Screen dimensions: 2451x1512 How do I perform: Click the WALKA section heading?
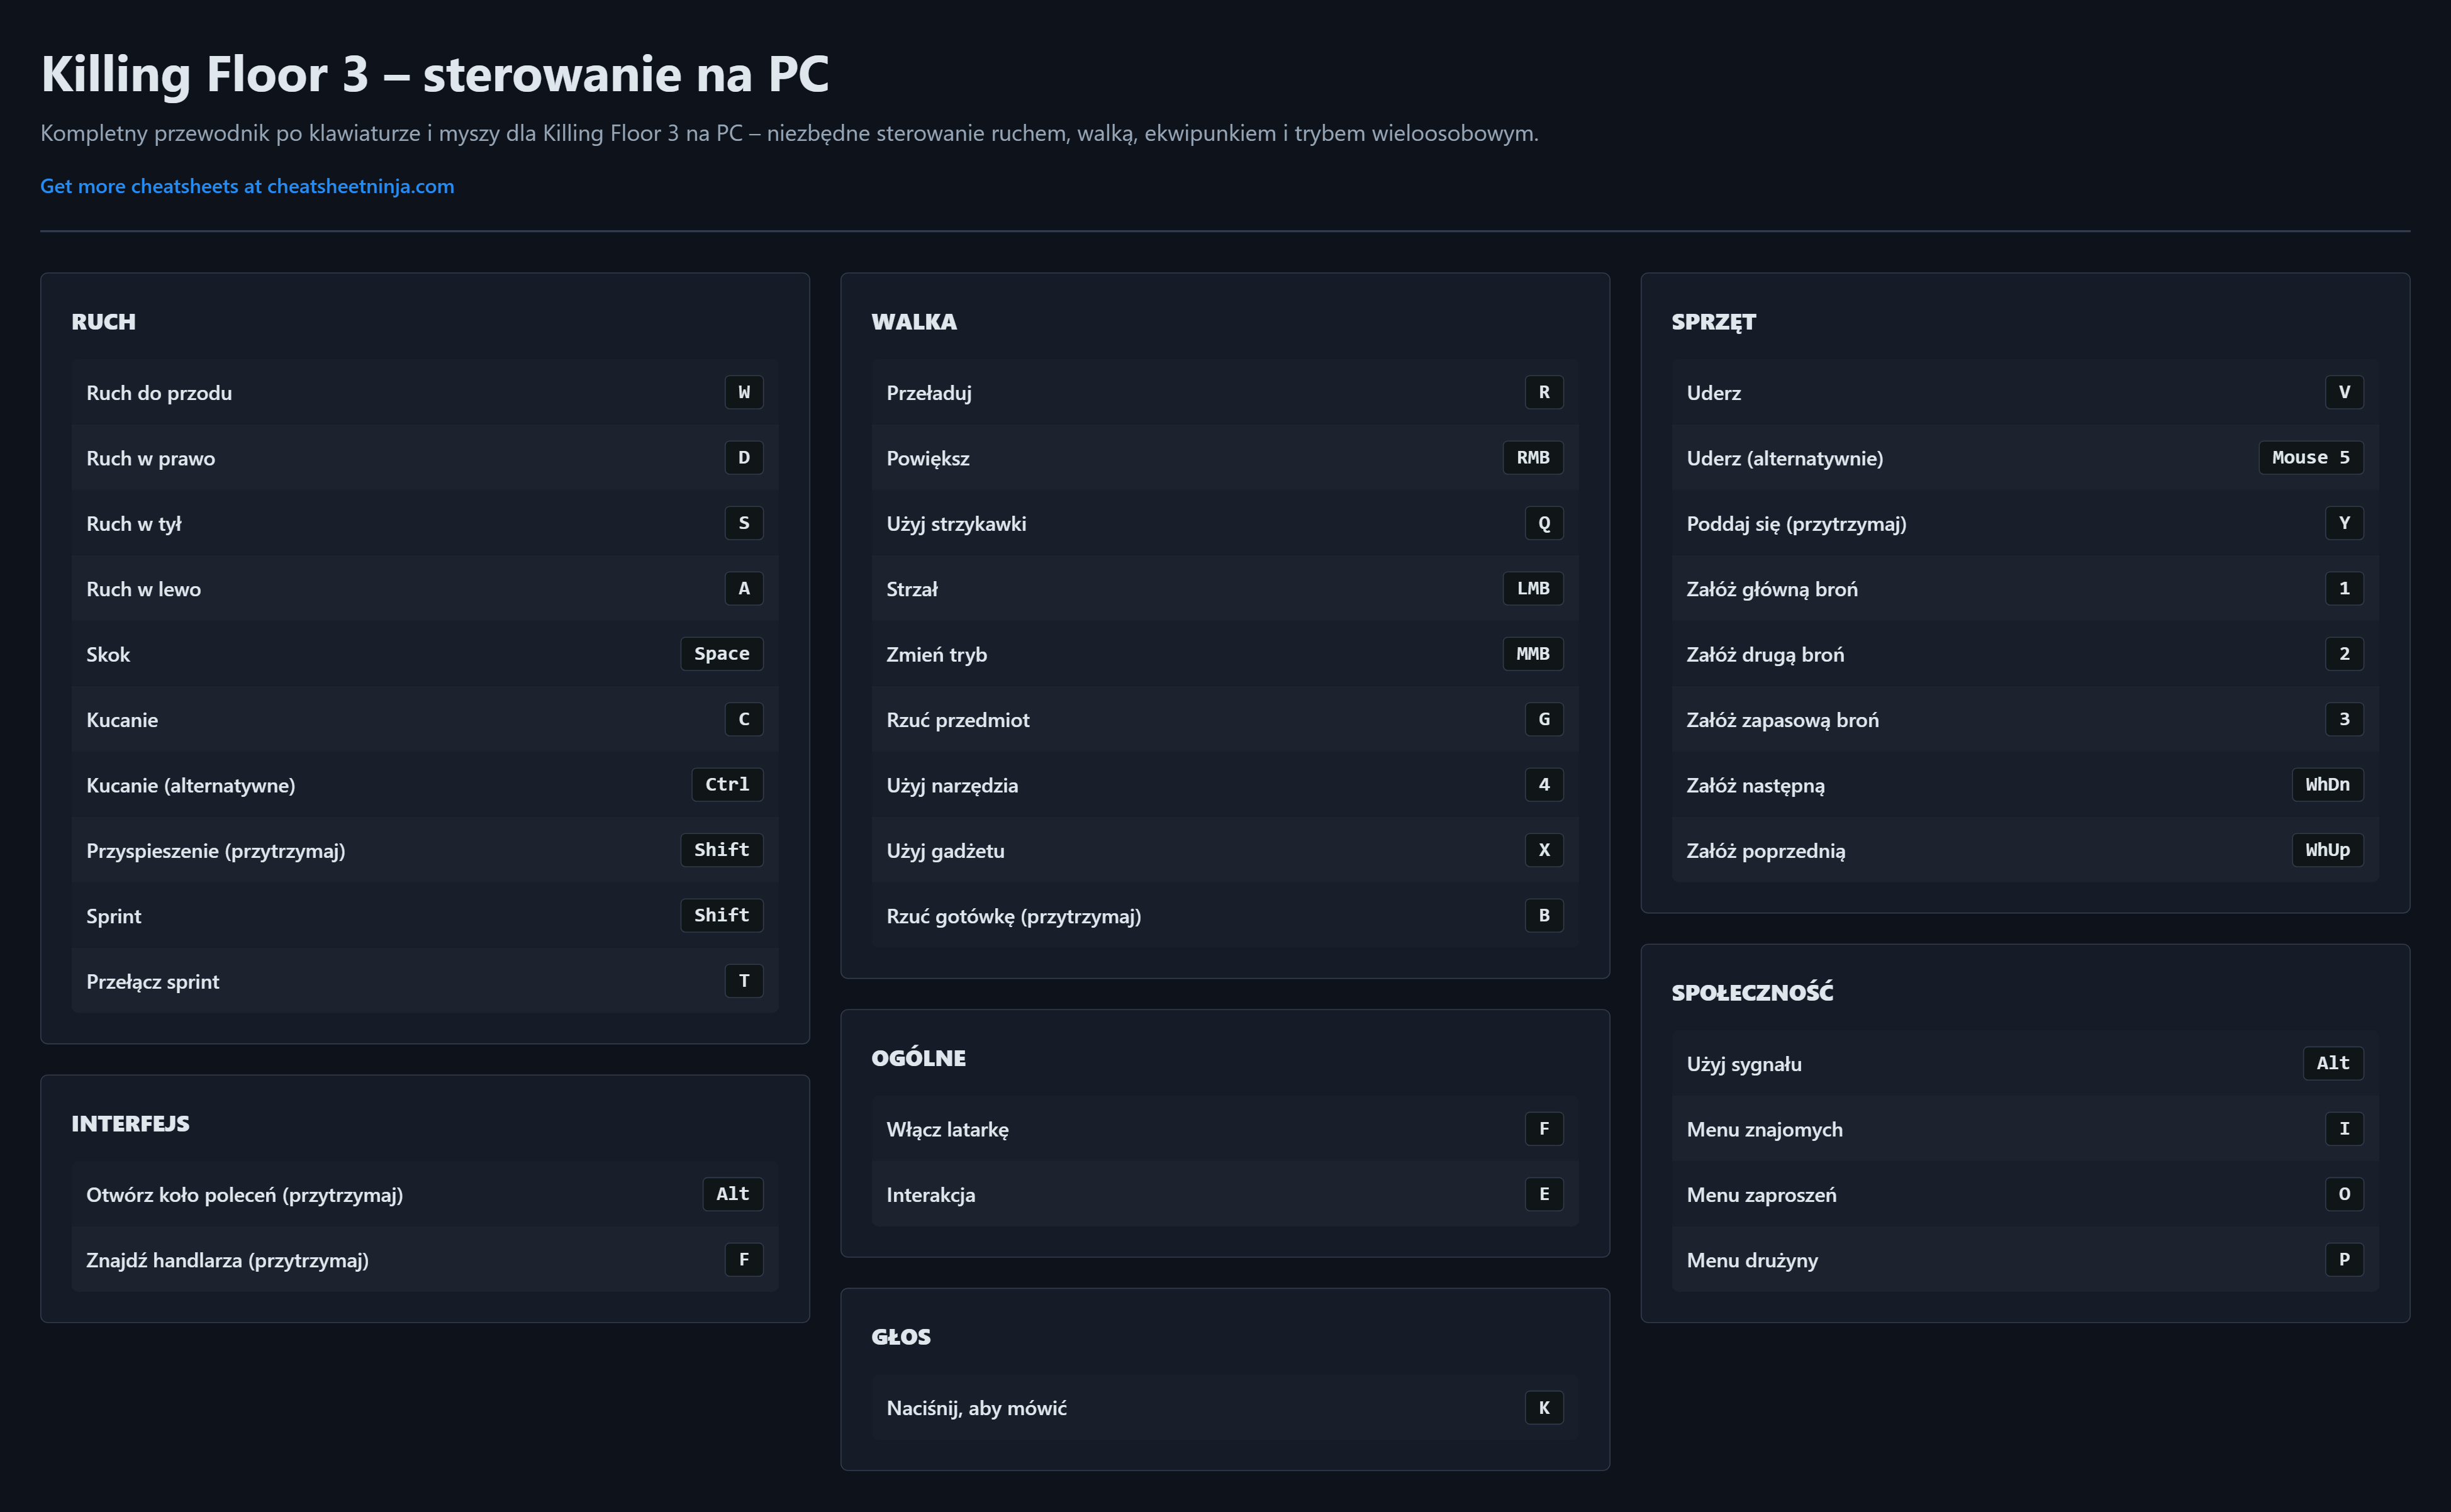(x=913, y=322)
